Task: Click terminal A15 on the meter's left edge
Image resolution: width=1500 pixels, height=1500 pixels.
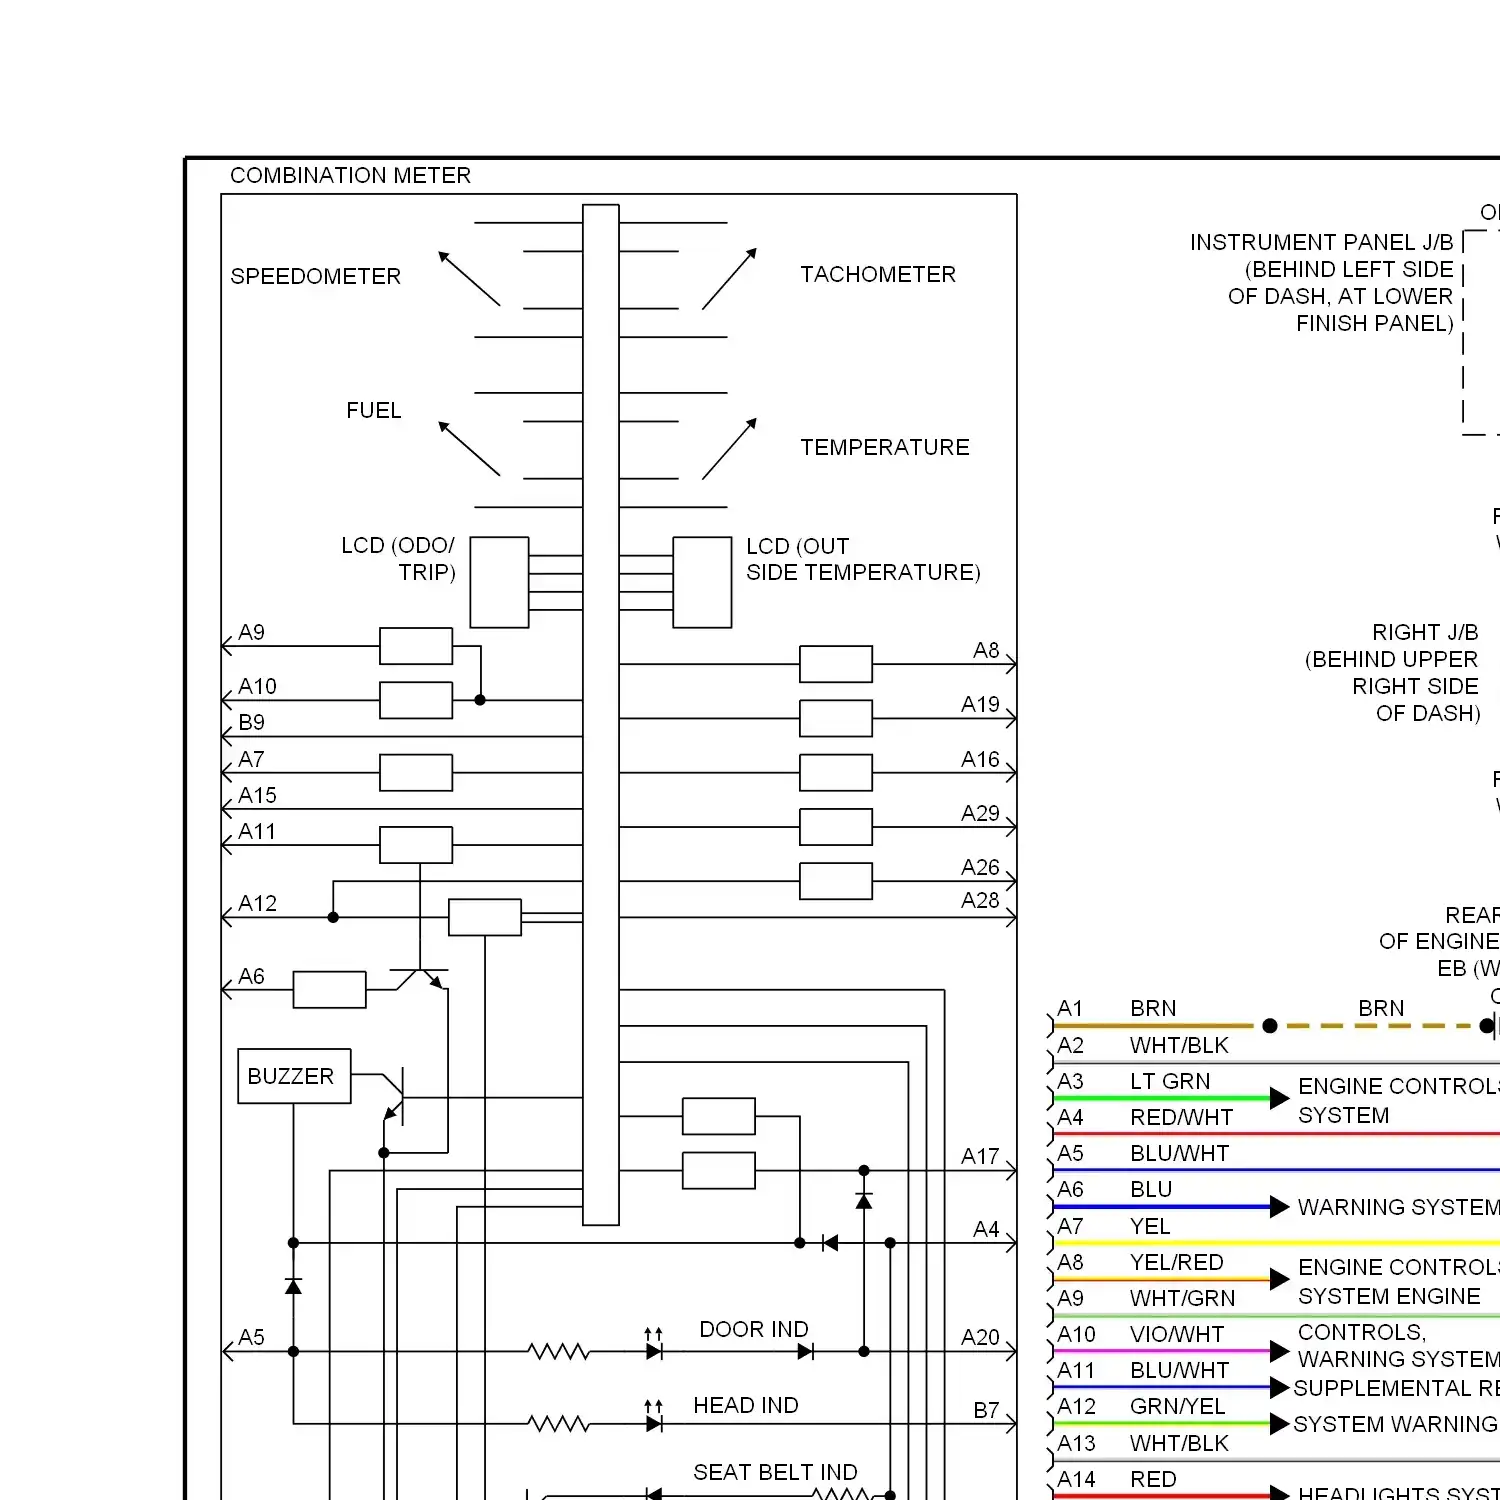Action: (257, 796)
